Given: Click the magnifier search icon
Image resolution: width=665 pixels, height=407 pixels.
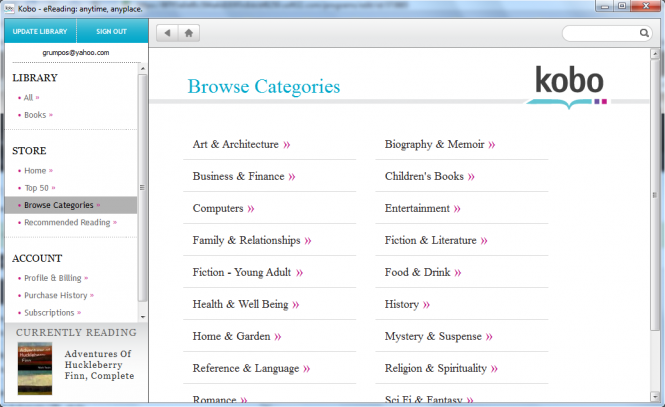Looking at the screenshot, I should pos(644,33).
